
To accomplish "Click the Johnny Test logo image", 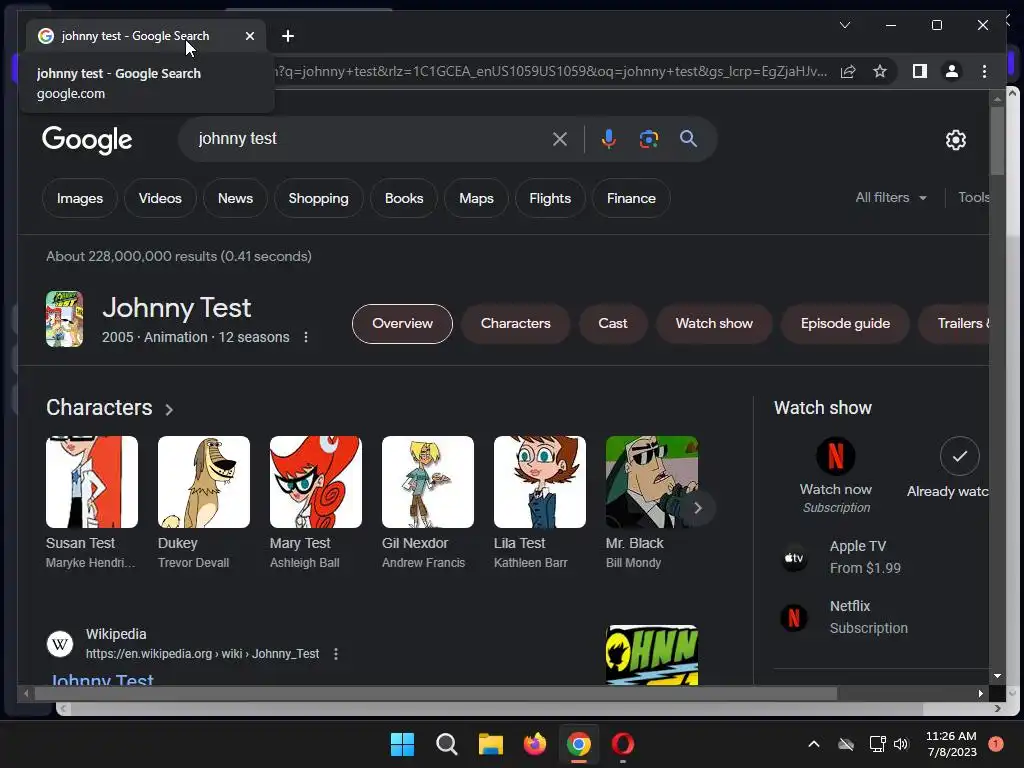I will 652,655.
